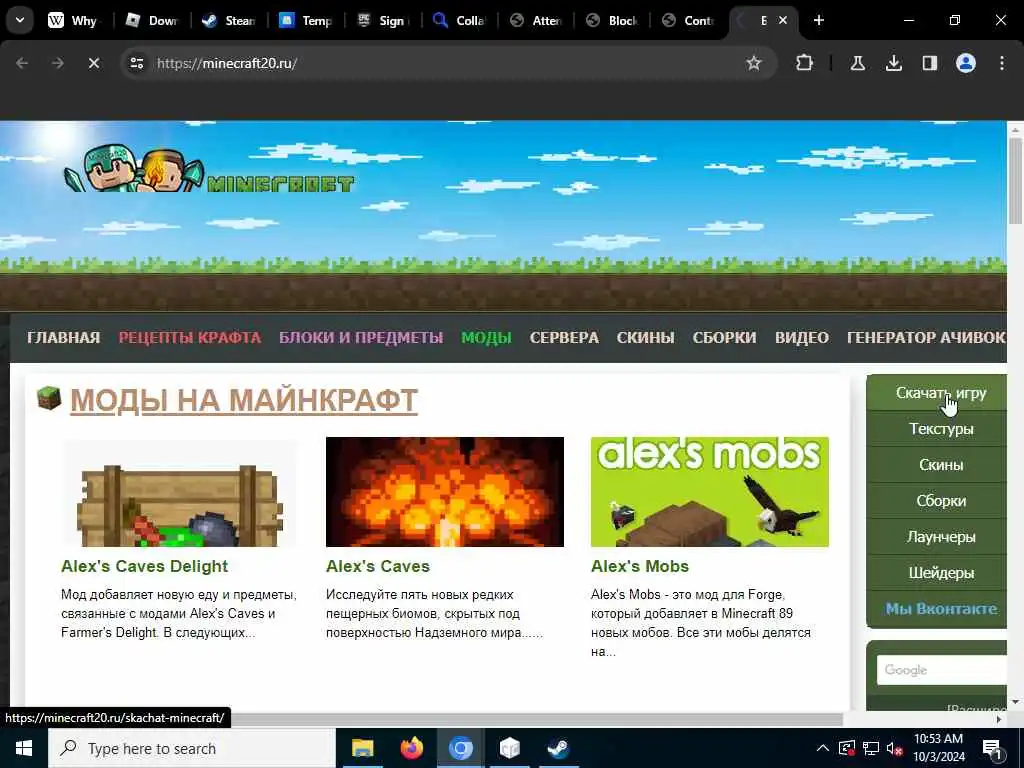Image resolution: width=1024 pixels, height=768 pixels.
Task: Open a new tab with plus
Action: (x=818, y=20)
